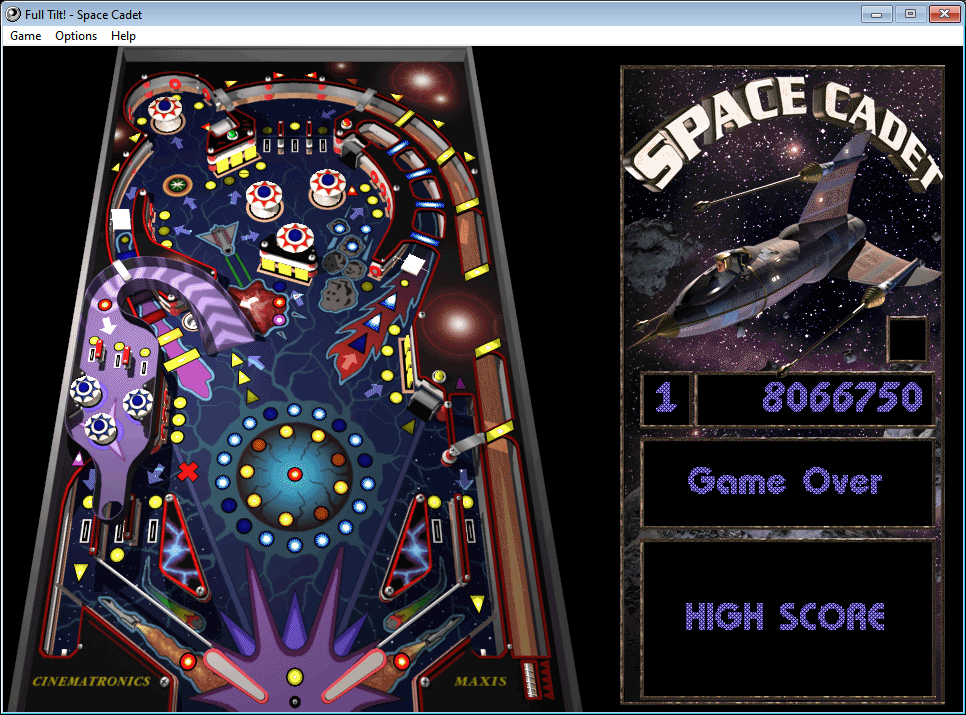Click the CINEMATRONICS label
966x715 pixels.
[91, 681]
